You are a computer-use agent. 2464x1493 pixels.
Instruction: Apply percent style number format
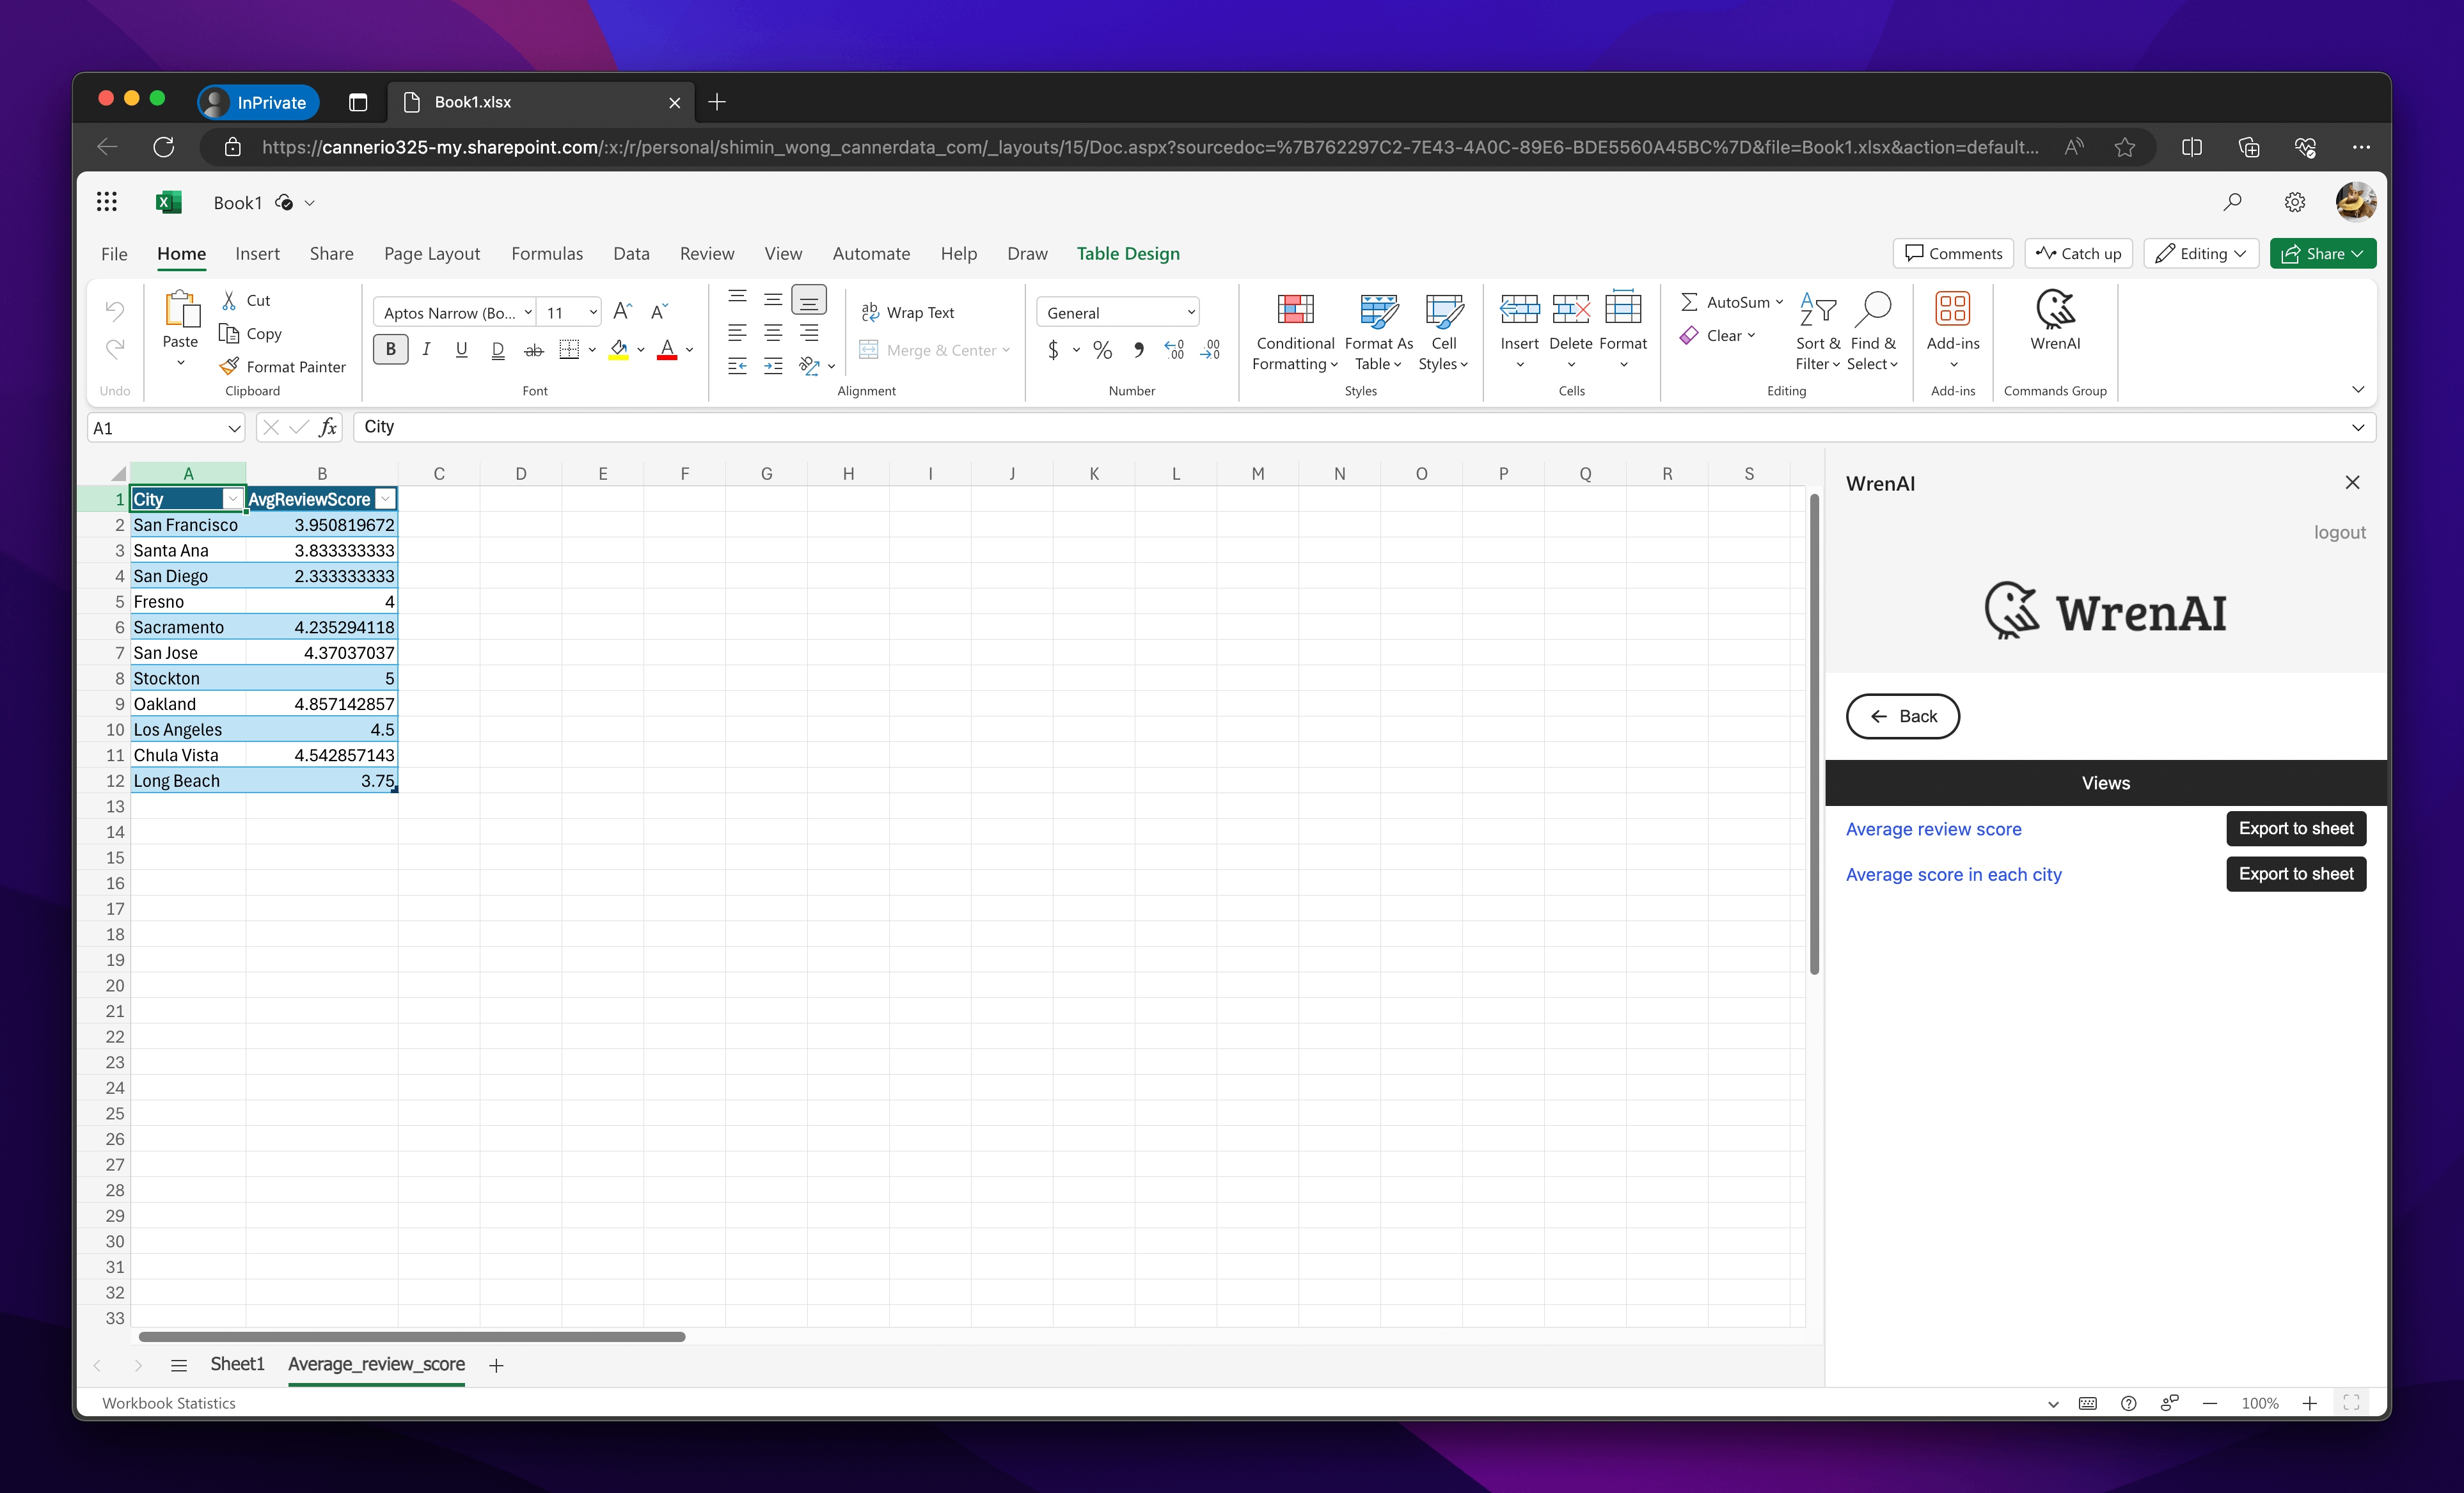click(x=1102, y=350)
